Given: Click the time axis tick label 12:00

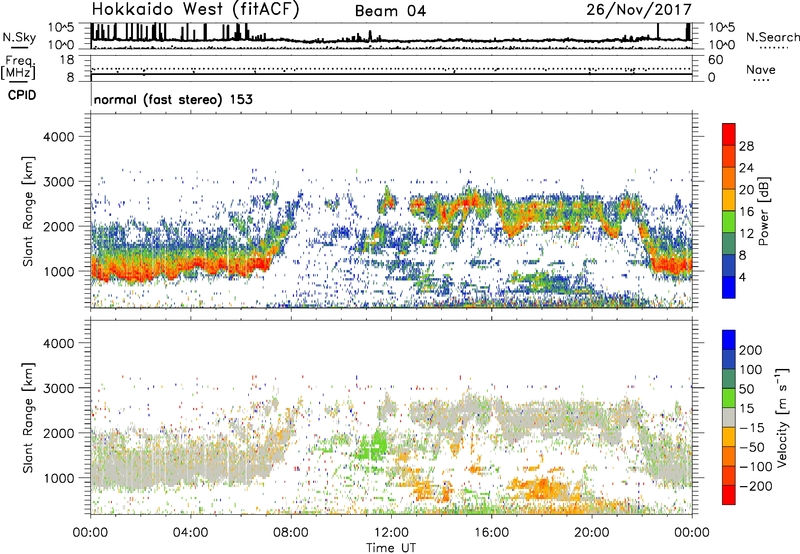Looking at the screenshot, I should point(391,533).
